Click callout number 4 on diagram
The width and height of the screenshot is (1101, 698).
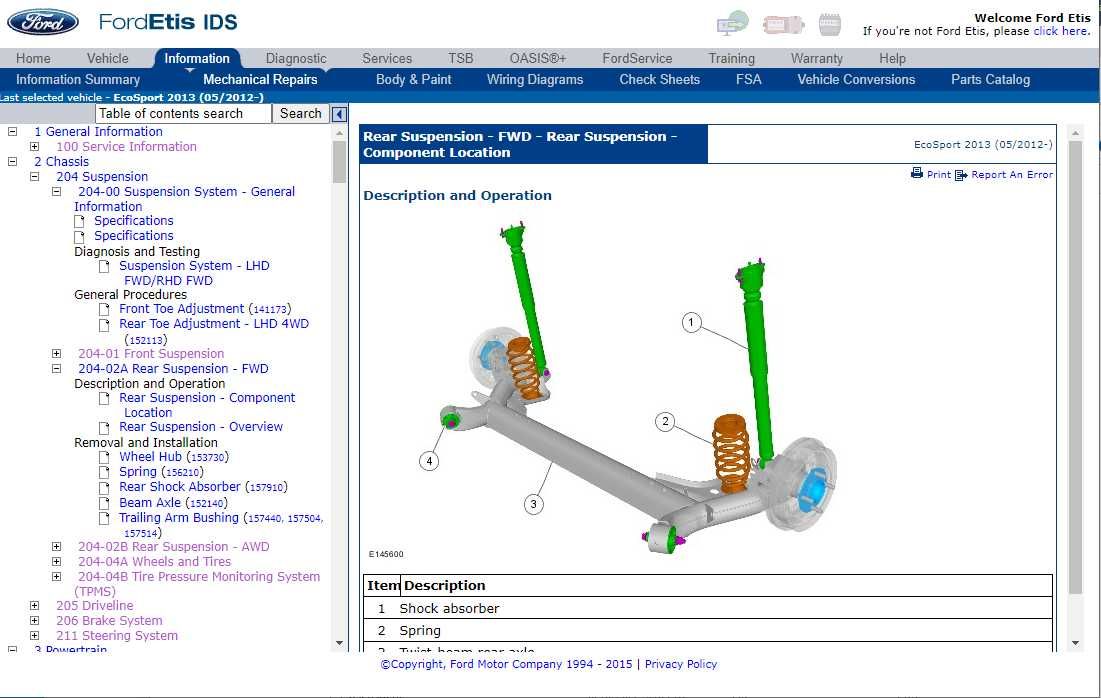pos(429,461)
